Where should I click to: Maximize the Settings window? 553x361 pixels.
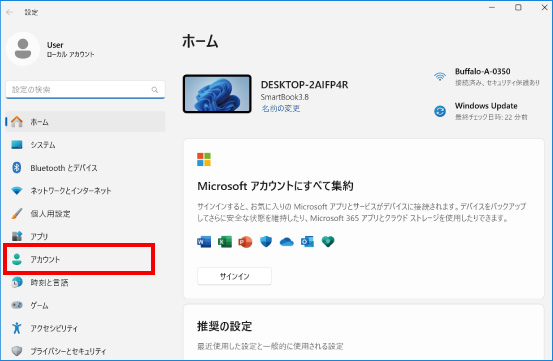tap(518, 7)
